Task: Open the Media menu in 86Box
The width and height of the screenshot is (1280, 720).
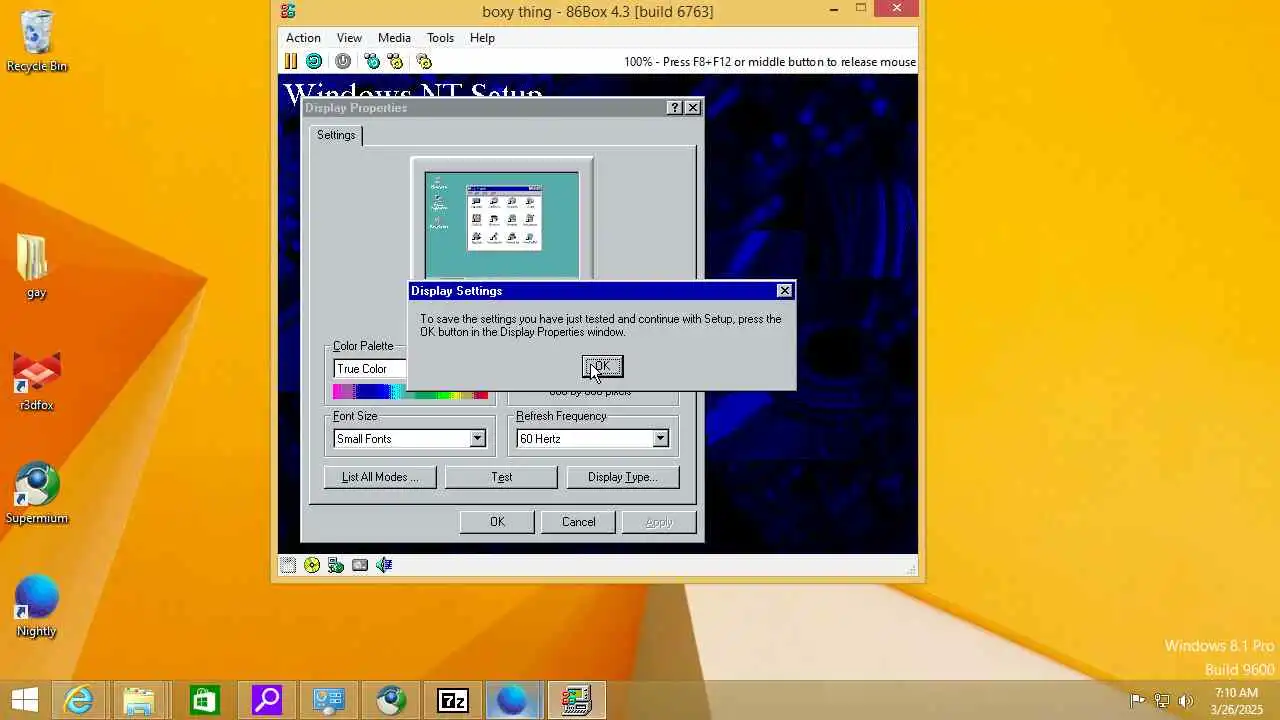Action: click(x=394, y=38)
